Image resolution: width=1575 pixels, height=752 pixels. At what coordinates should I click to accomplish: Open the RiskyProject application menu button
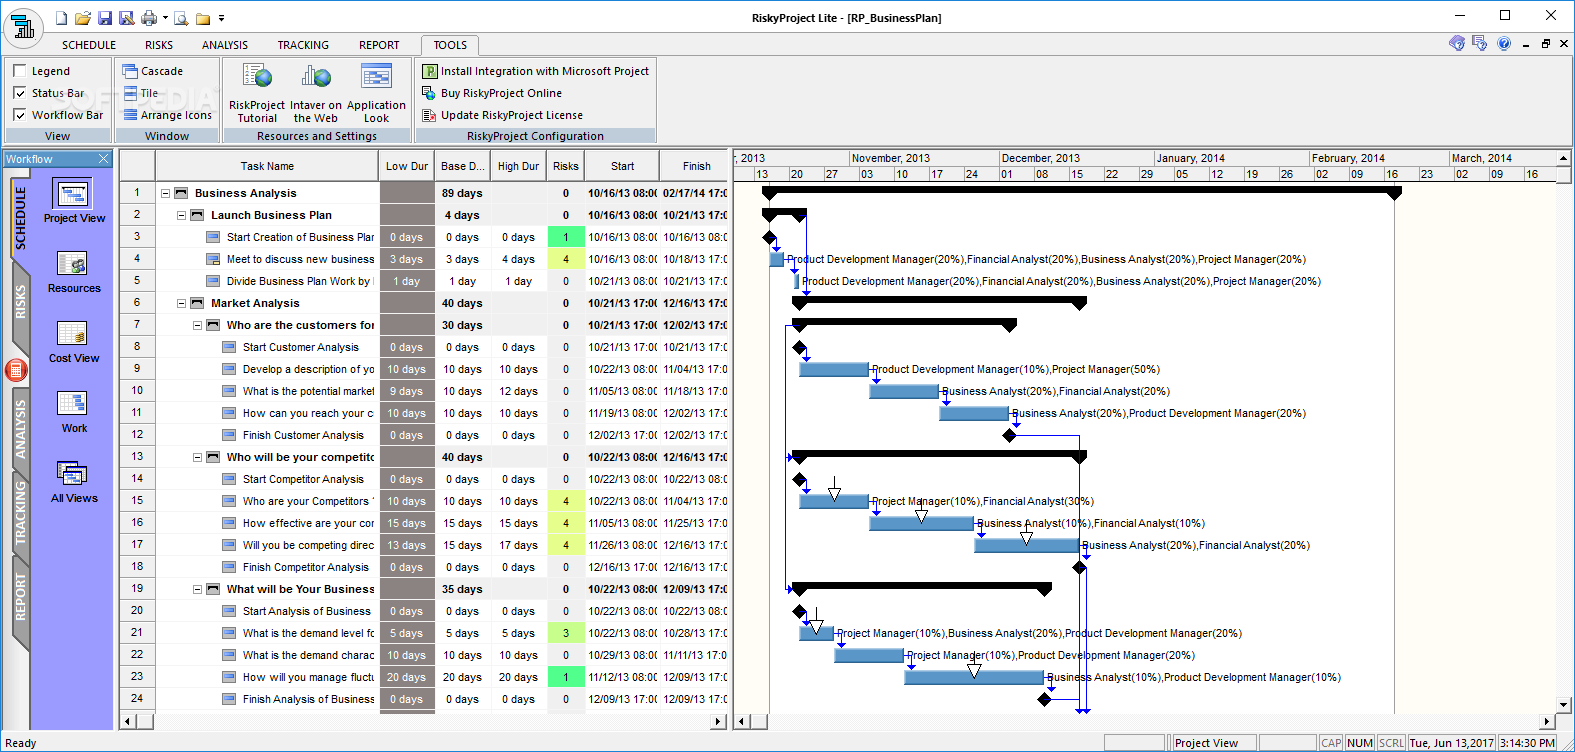[23, 27]
